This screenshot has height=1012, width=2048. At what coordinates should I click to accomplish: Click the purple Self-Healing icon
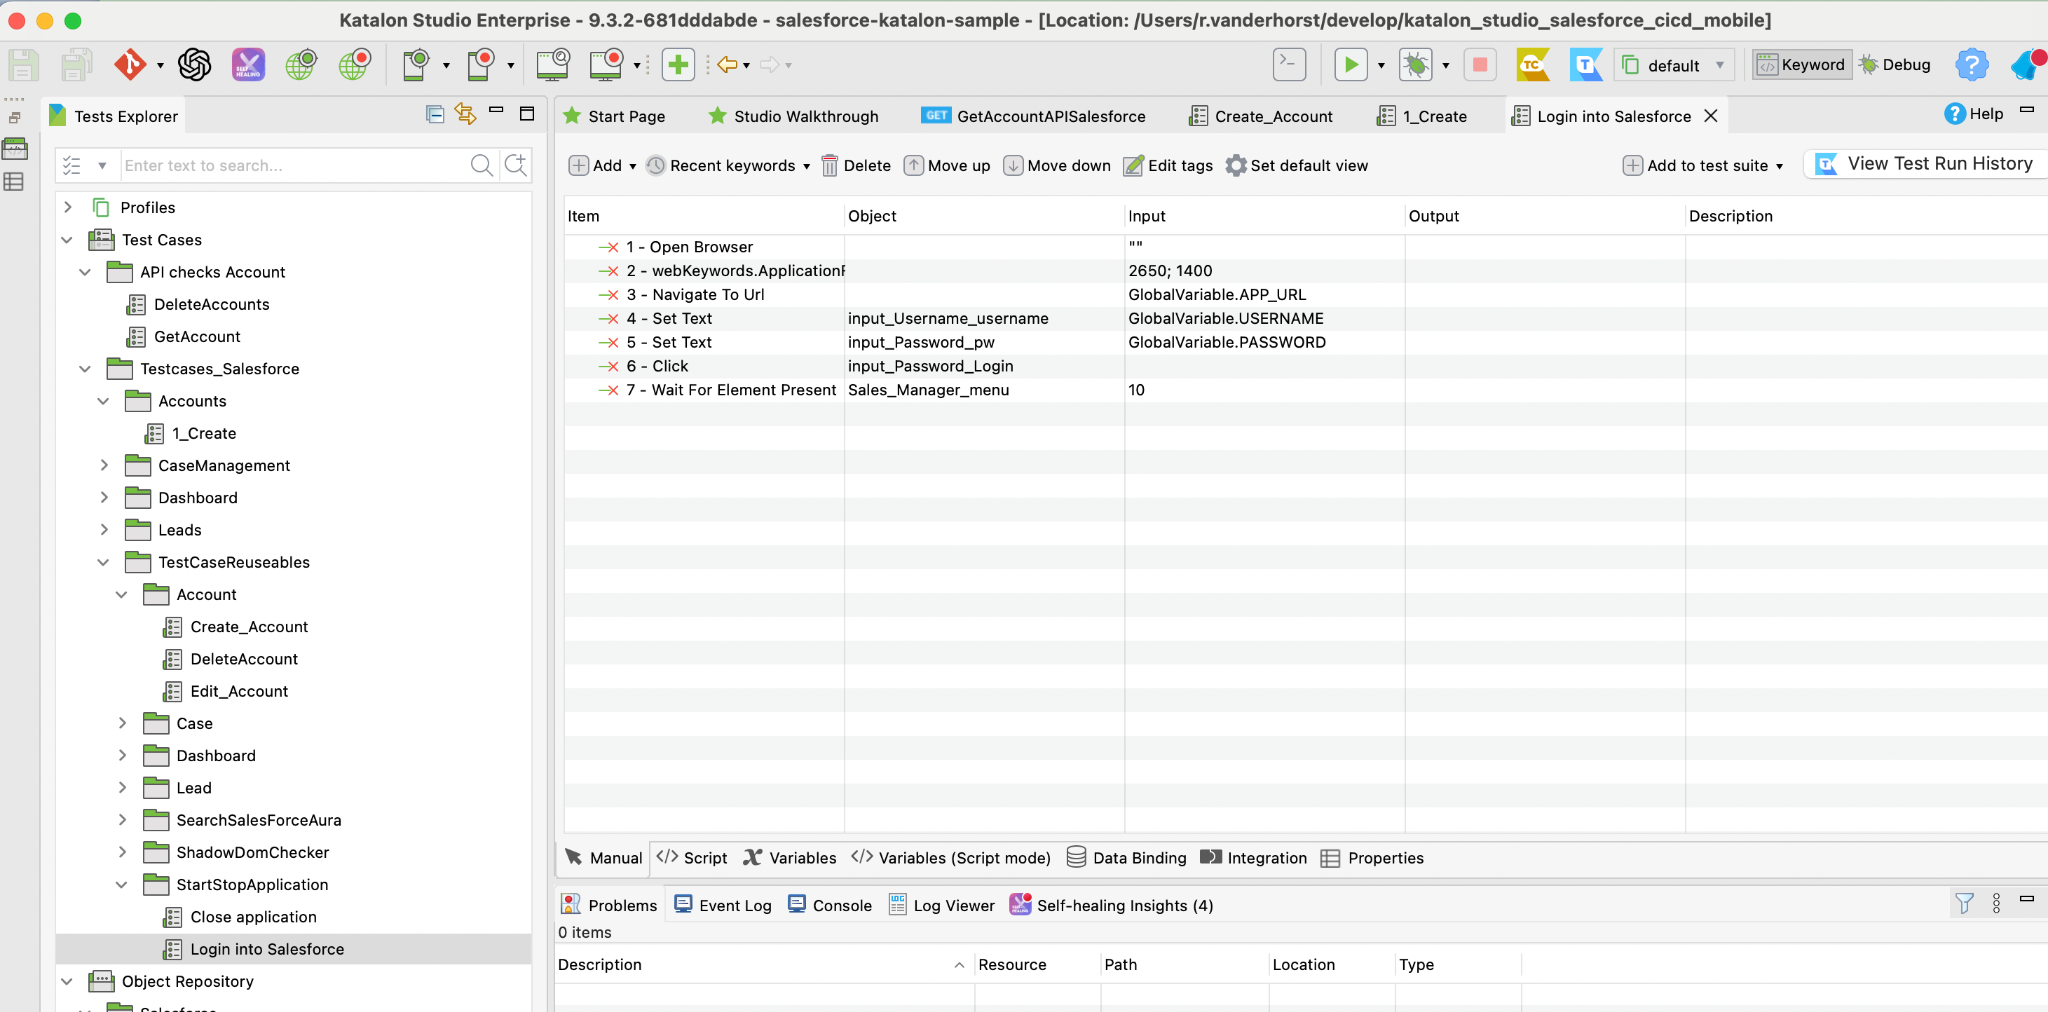pyautogui.click(x=248, y=65)
